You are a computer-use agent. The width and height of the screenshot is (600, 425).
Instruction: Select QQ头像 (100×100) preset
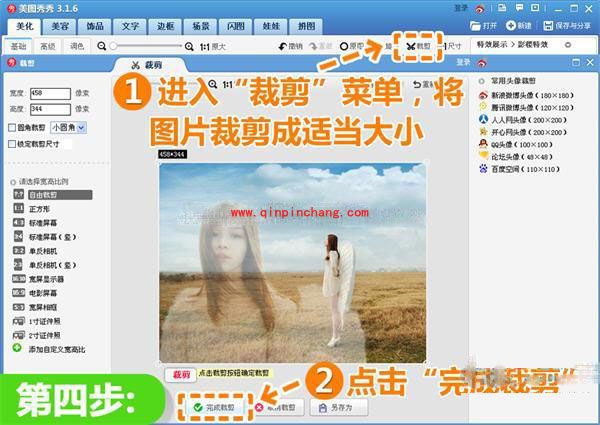pos(516,144)
